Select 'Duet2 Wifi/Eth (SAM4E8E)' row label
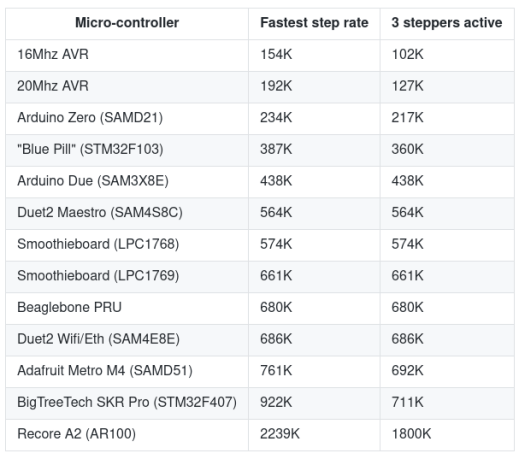This screenshot has width=525, height=465. tap(98, 339)
